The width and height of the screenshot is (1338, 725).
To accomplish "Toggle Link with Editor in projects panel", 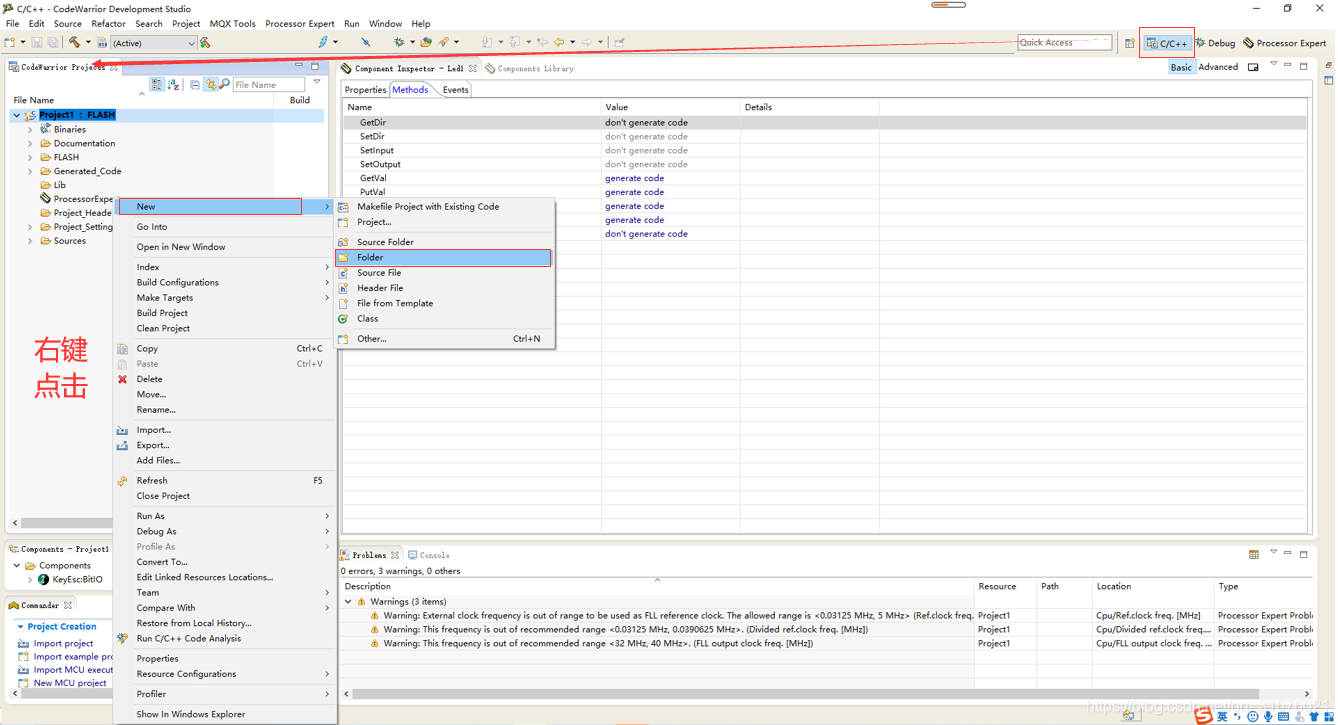I will tap(210, 85).
